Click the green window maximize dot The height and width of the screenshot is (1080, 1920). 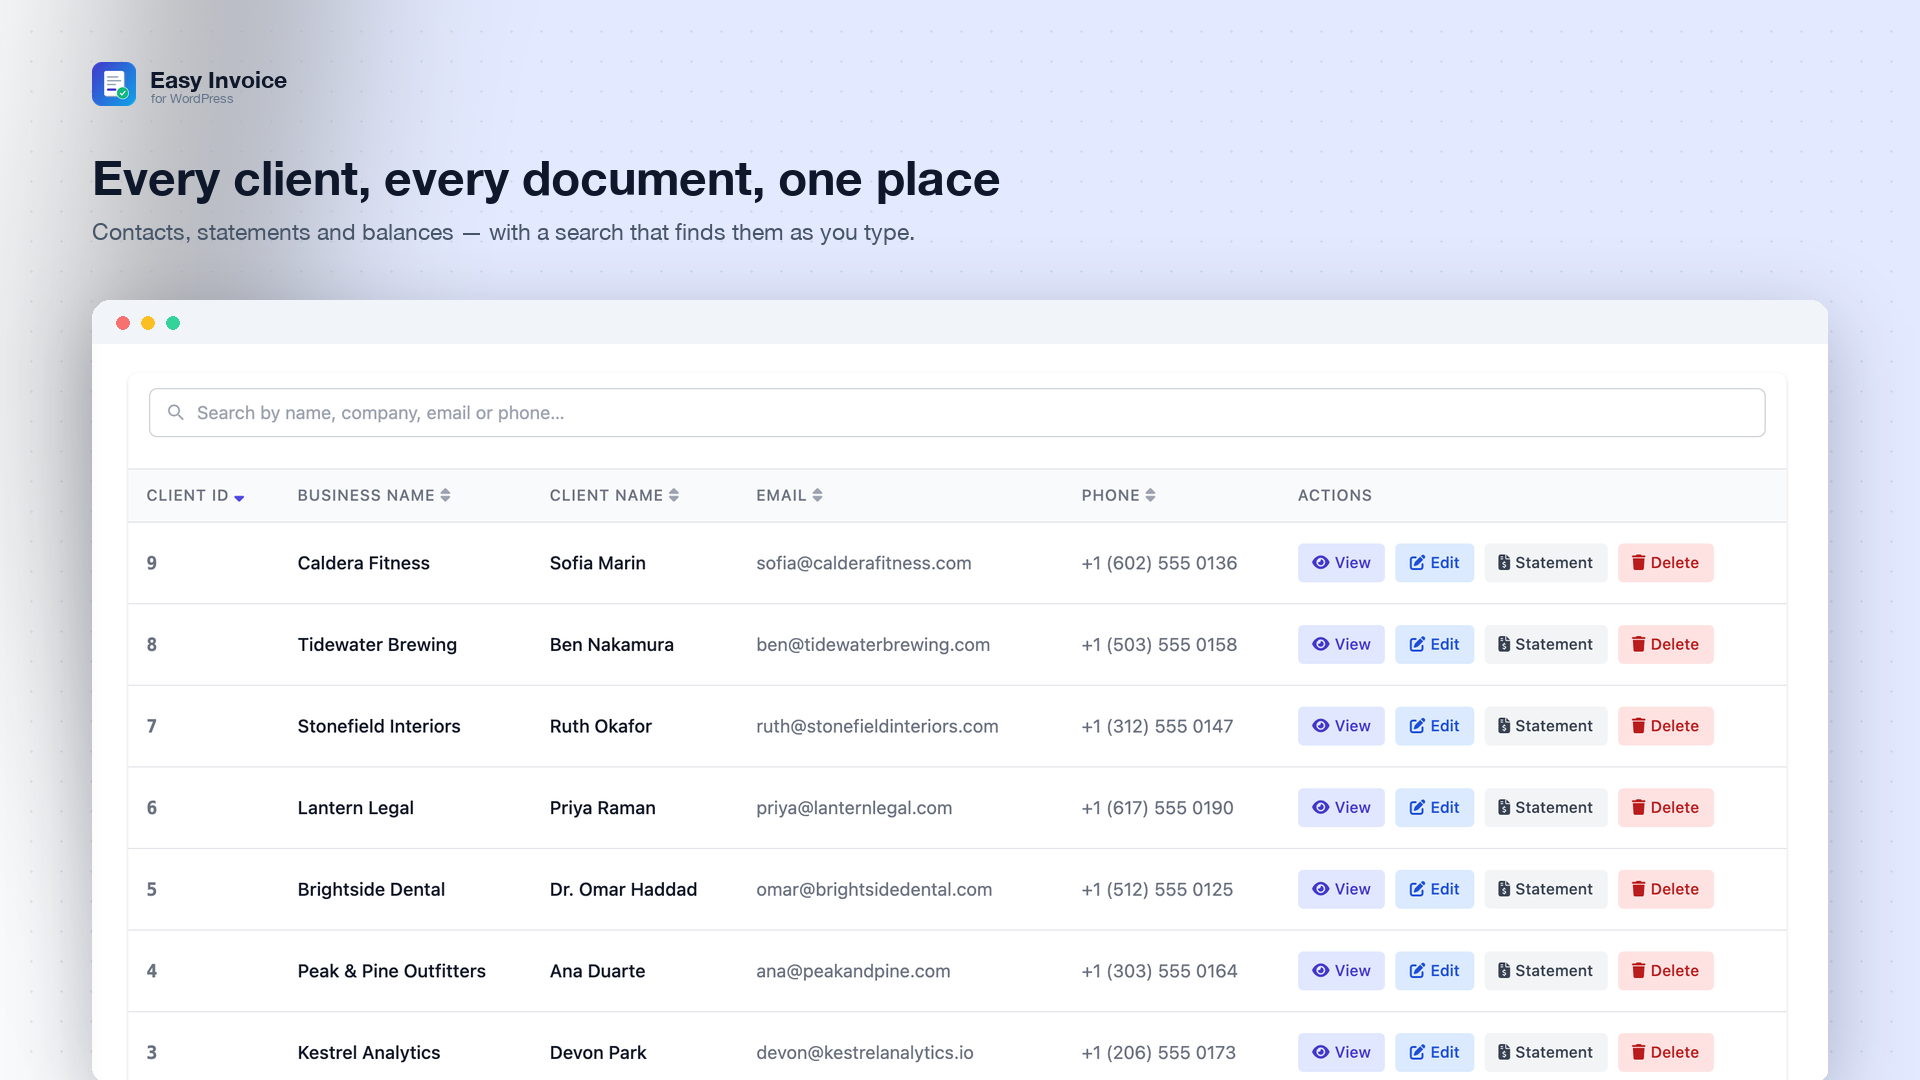(173, 323)
